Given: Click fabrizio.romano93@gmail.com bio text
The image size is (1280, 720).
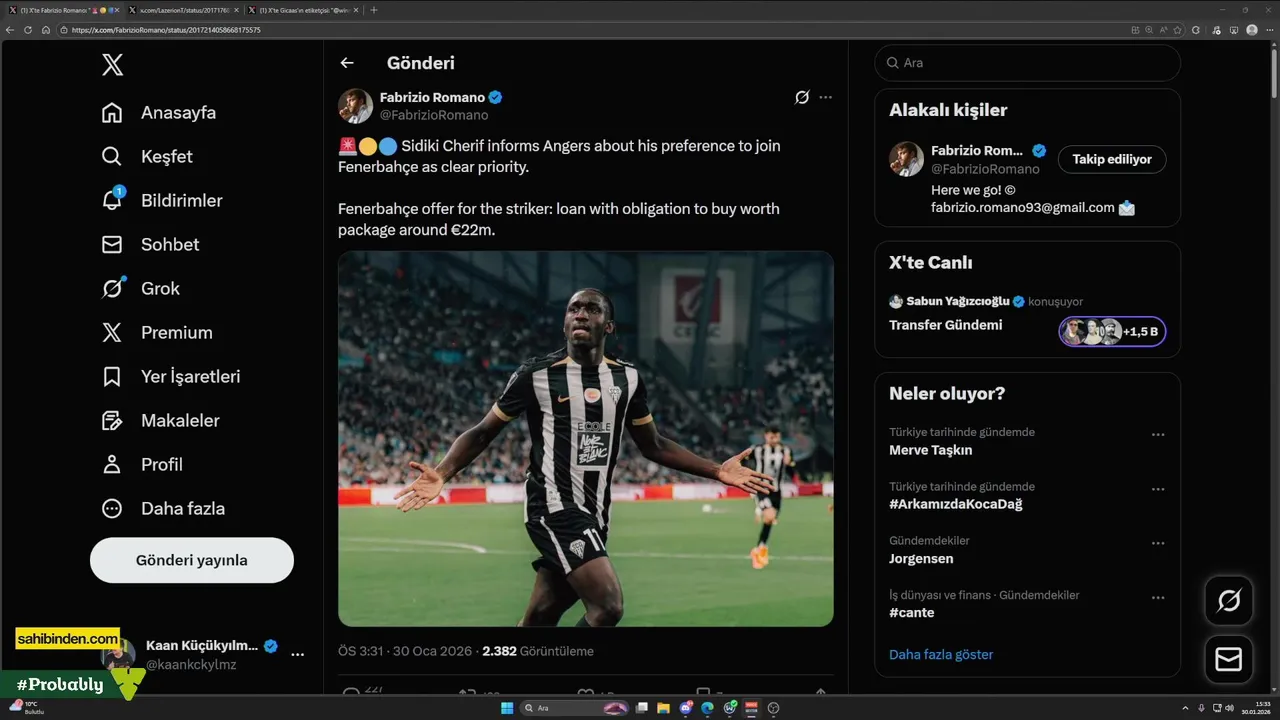Looking at the screenshot, I should (1022, 208).
